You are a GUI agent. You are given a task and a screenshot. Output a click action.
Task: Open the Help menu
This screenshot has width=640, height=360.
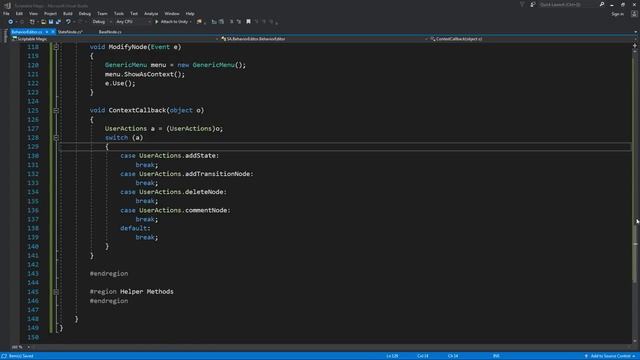tap(190, 13)
